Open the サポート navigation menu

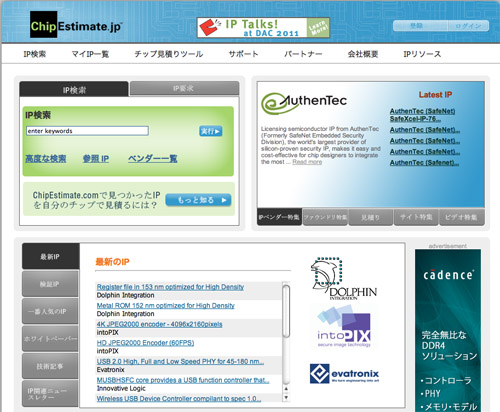pos(243,54)
